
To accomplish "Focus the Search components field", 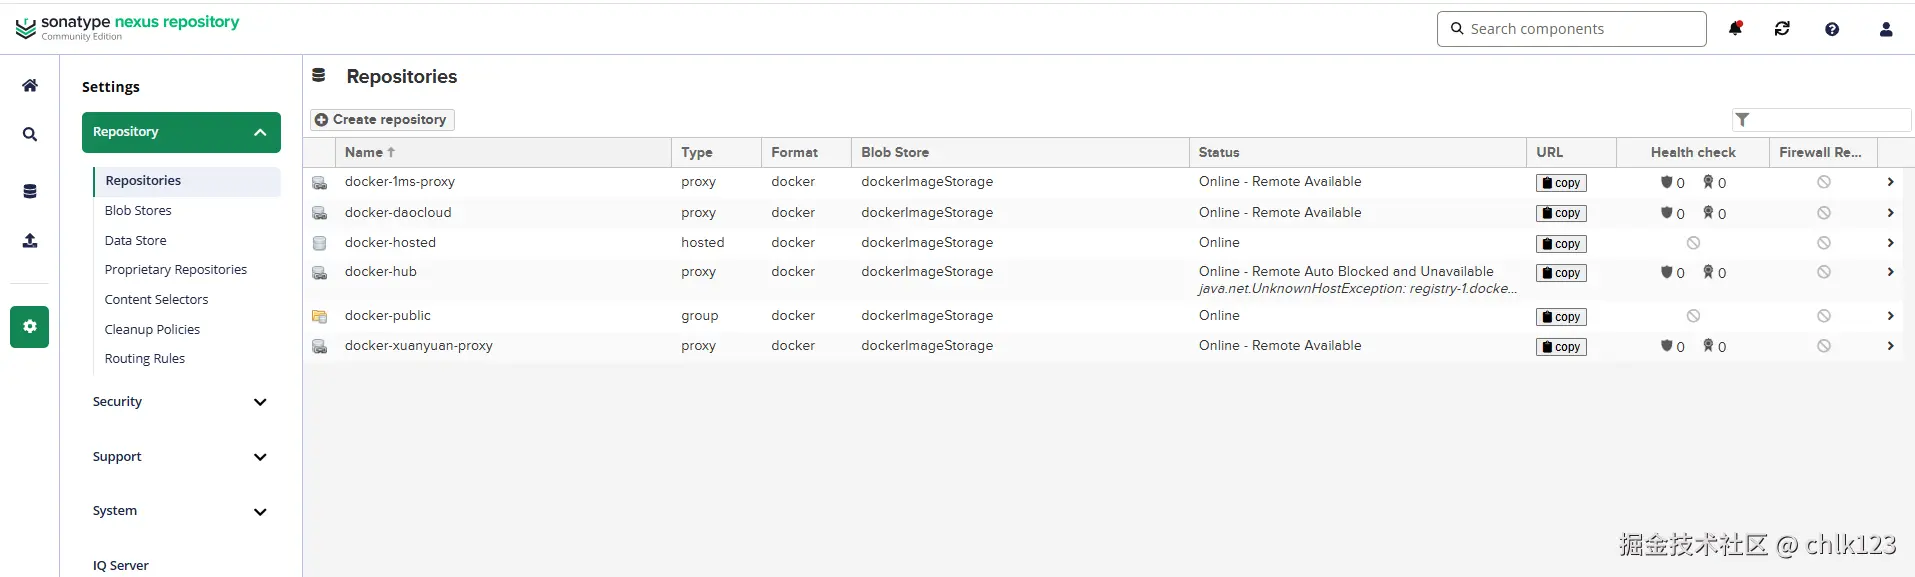I will pyautogui.click(x=1572, y=29).
